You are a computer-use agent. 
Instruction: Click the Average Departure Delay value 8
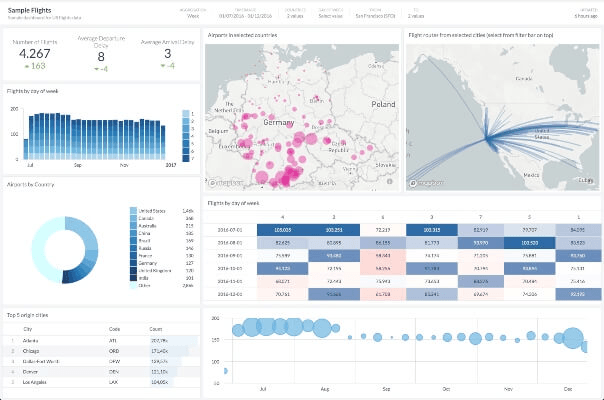point(101,57)
